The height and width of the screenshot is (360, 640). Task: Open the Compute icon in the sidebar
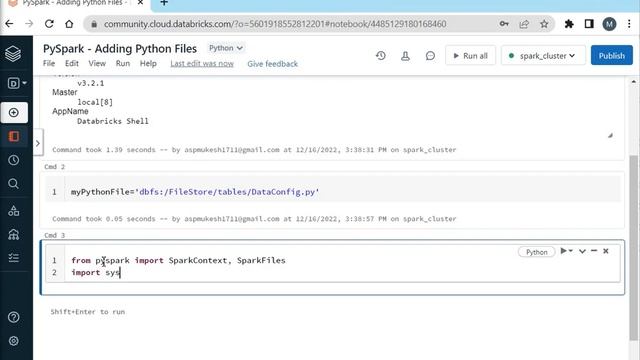(13, 234)
